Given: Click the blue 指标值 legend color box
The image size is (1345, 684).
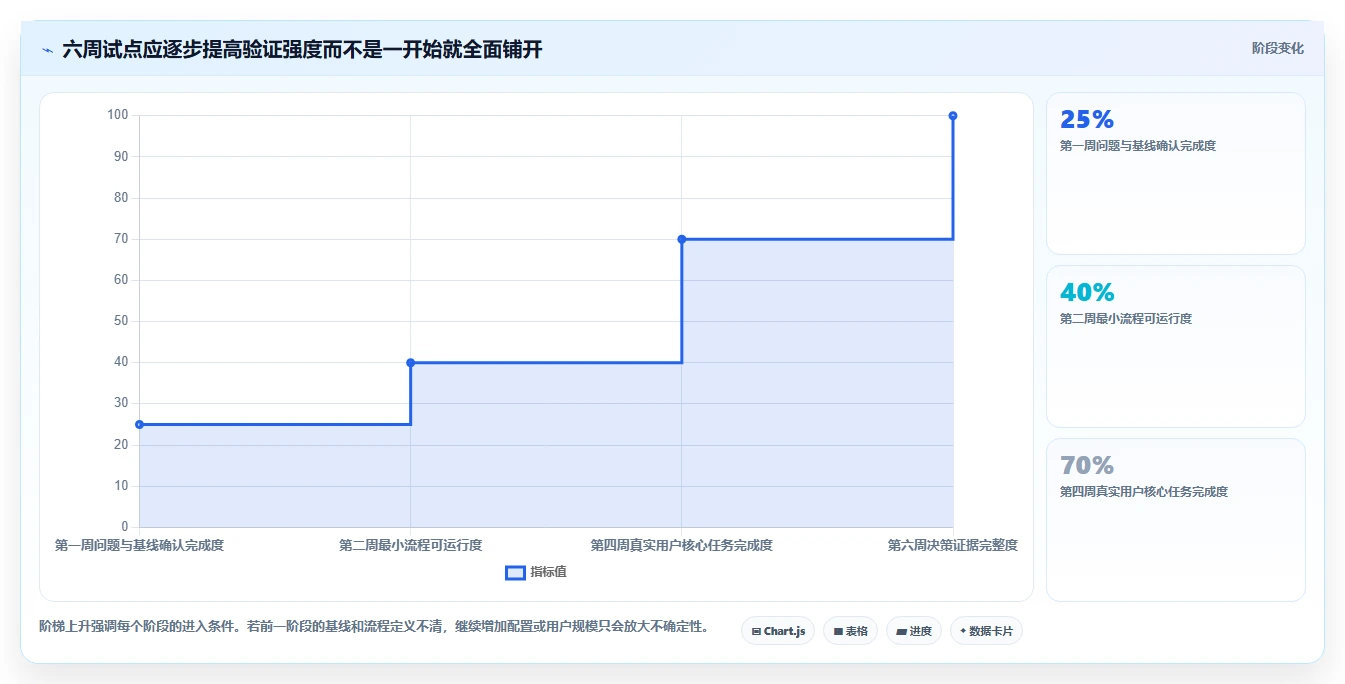Looking at the screenshot, I should tap(515, 572).
